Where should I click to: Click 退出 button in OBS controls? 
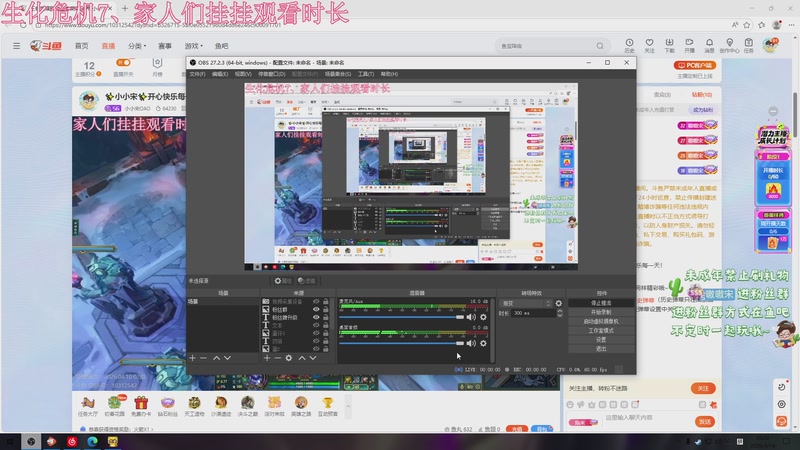pos(601,349)
